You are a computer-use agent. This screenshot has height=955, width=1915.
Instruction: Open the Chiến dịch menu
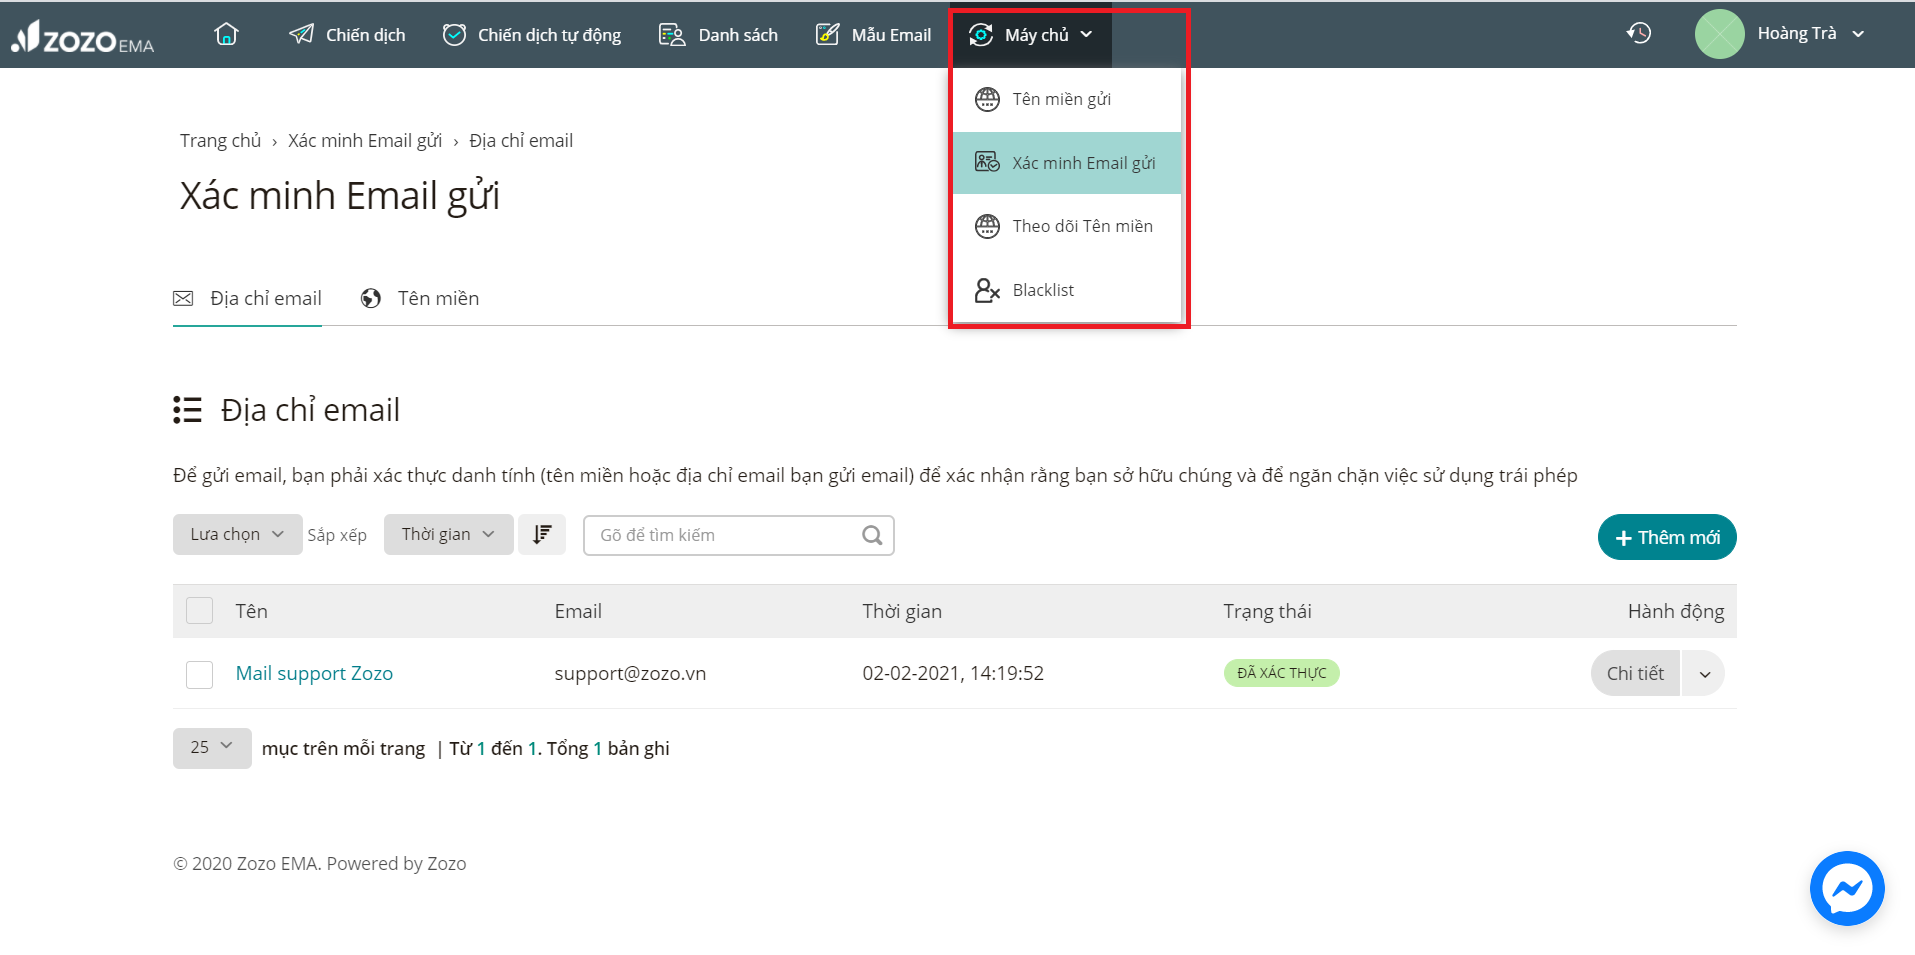(347, 35)
